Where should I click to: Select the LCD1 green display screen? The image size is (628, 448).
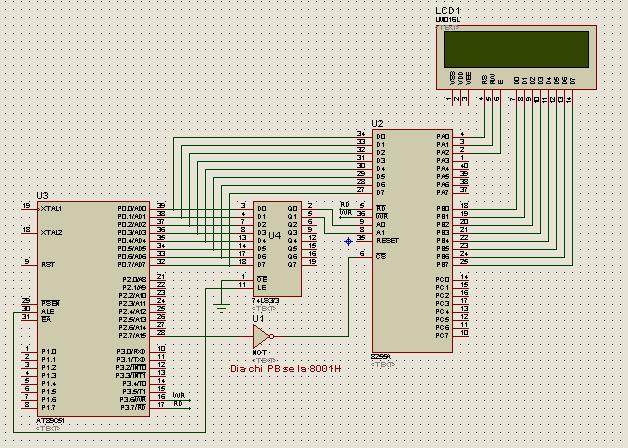coord(516,49)
